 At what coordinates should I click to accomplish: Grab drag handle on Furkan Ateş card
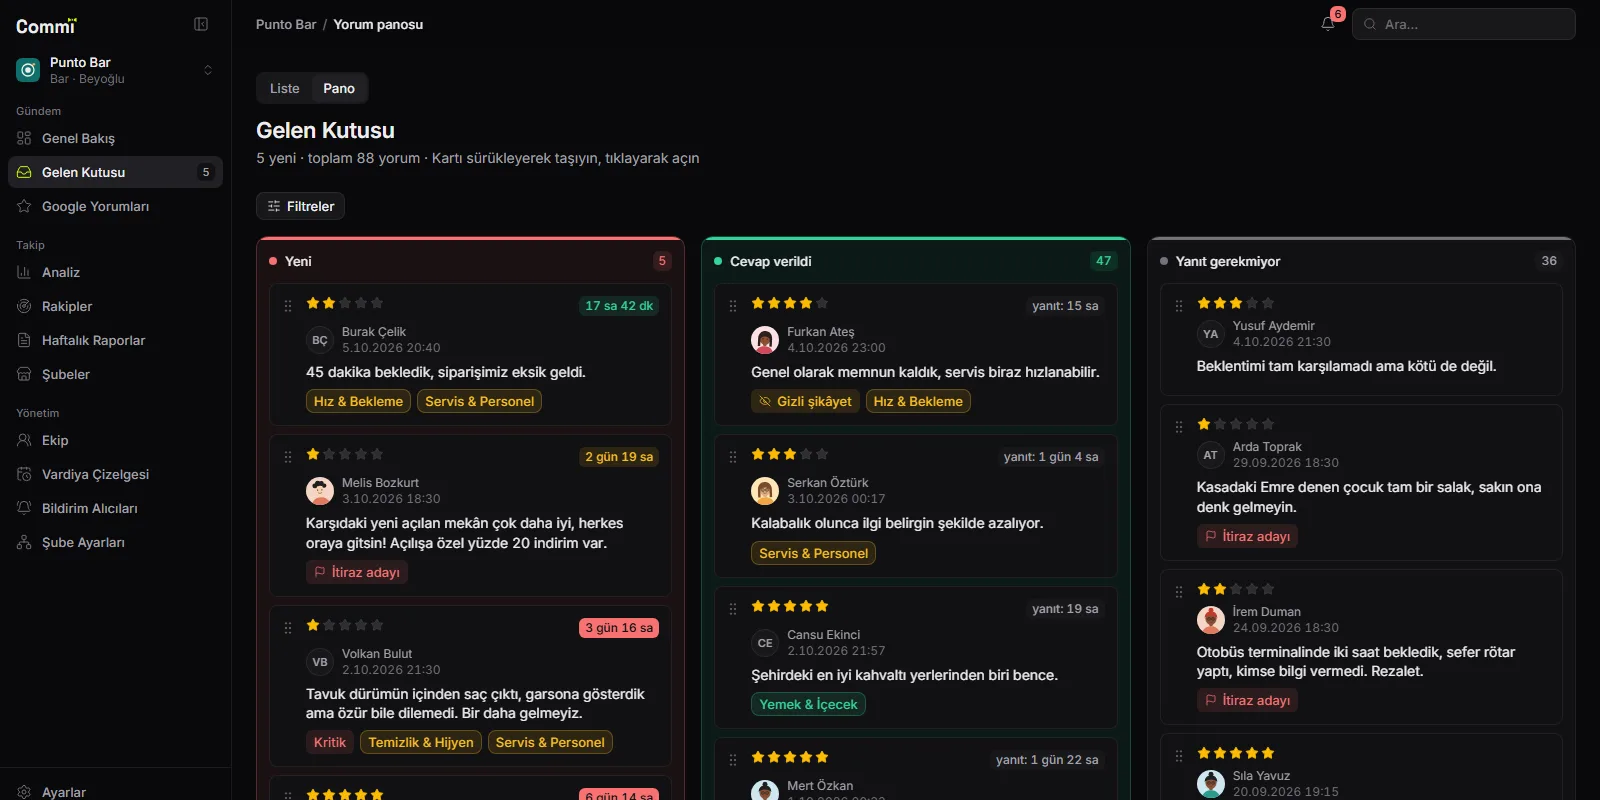point(733,306)
